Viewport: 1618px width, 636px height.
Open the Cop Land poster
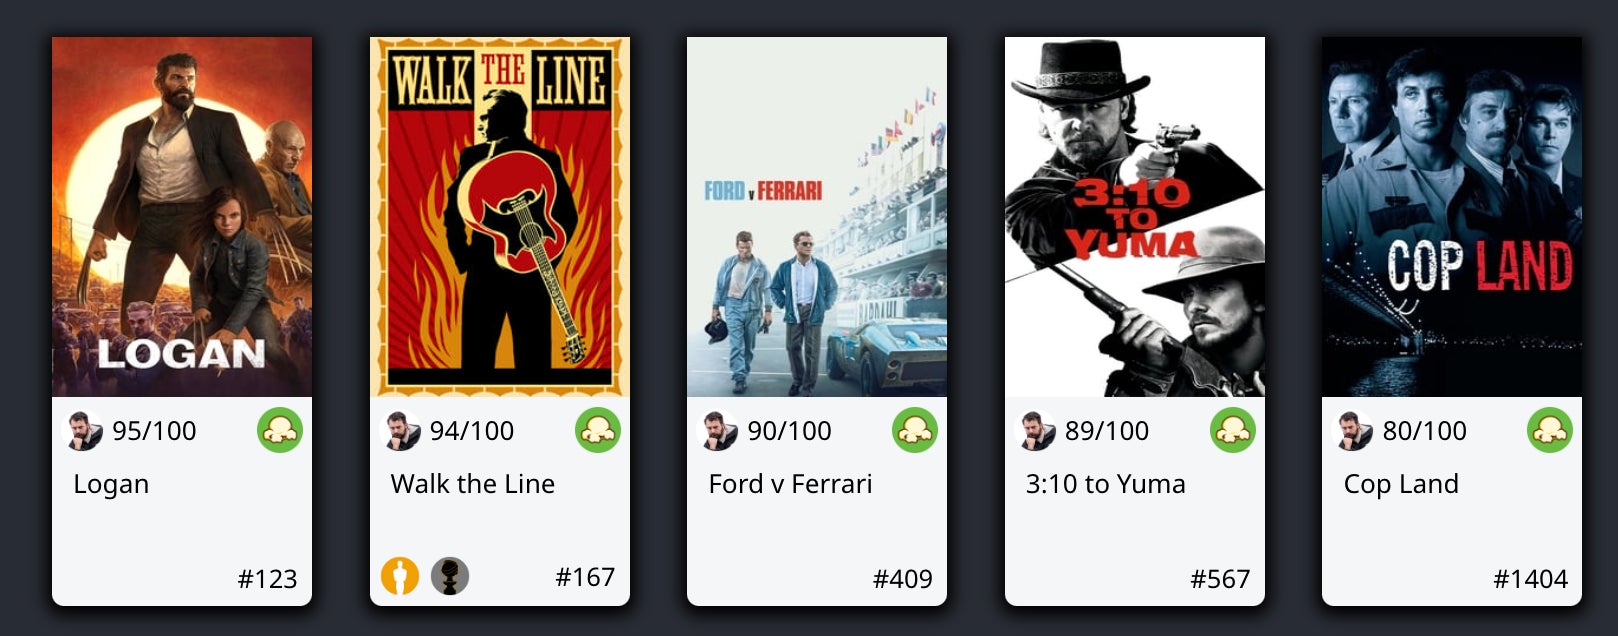pyautogui.click(x=1452, y=217)
